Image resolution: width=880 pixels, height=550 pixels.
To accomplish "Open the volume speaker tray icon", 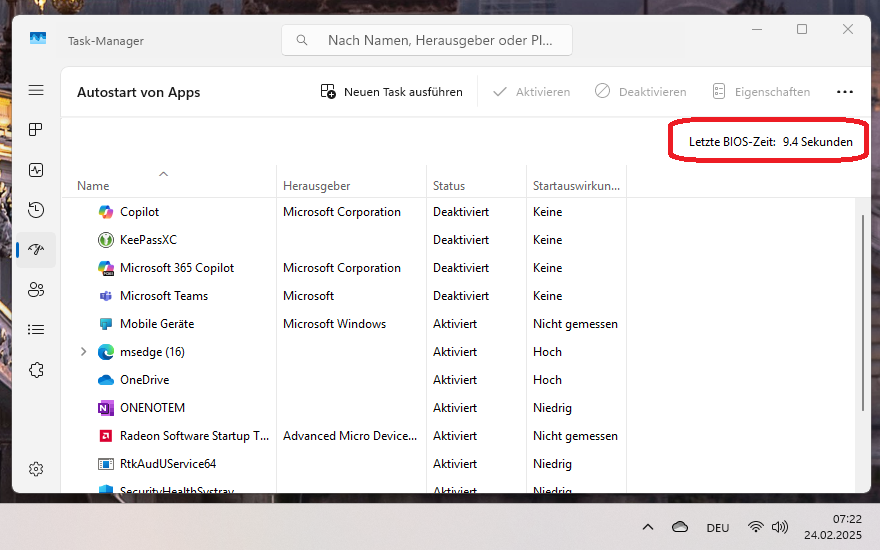I will (x=780, y=527).
